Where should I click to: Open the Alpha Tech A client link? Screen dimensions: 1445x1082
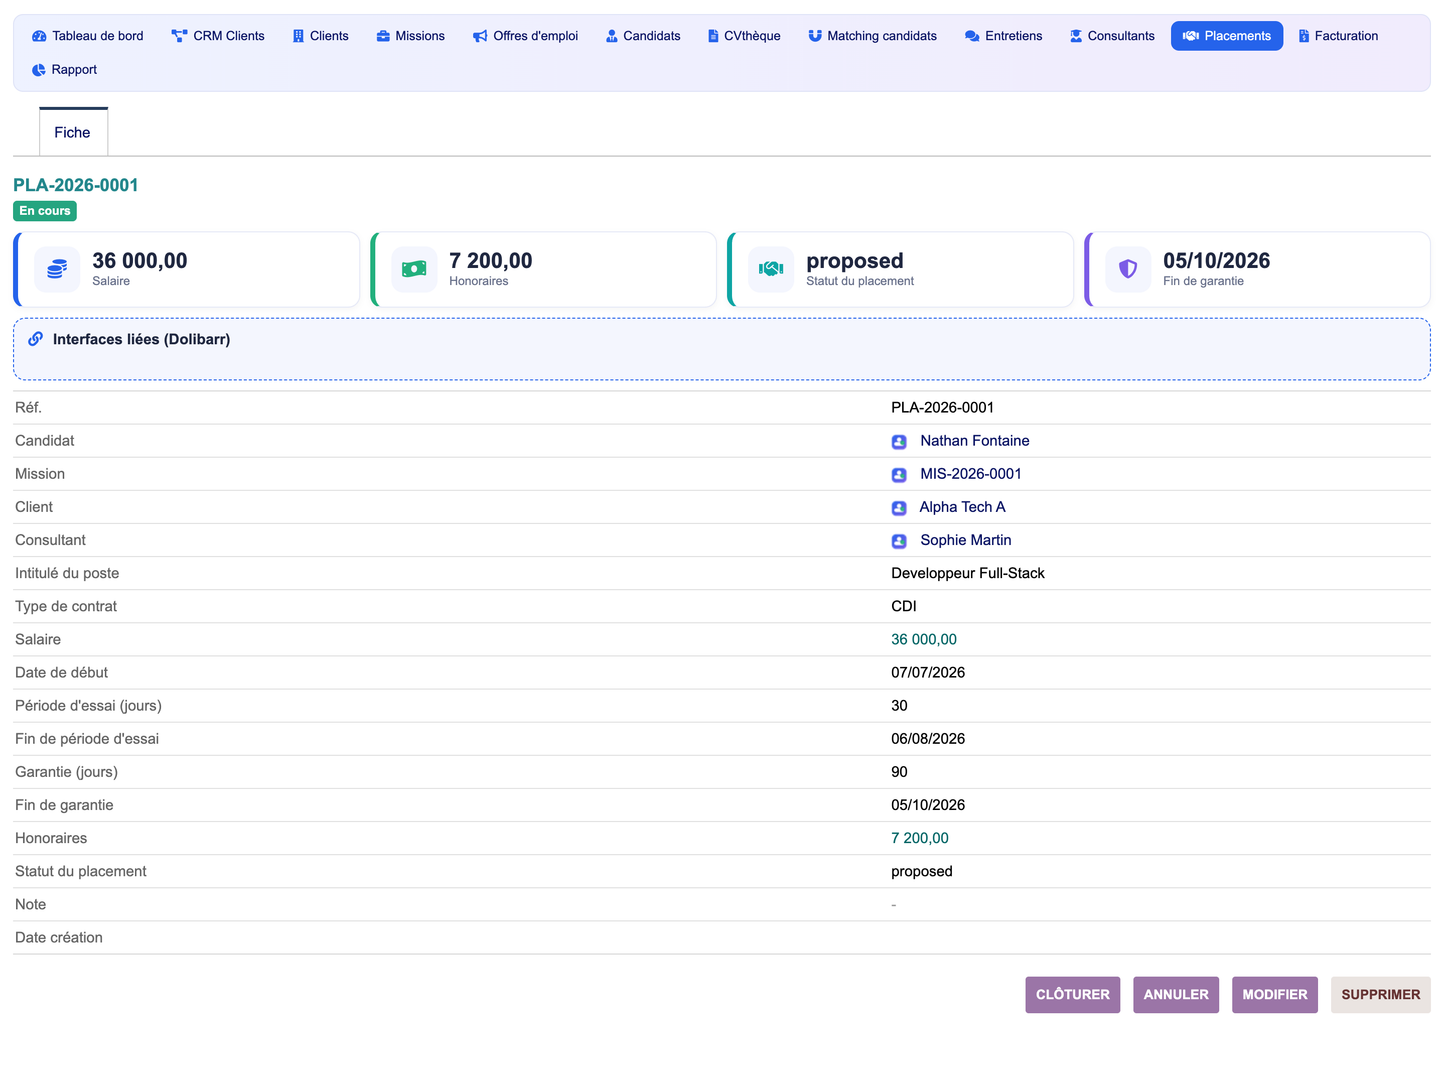coord(963,507)
